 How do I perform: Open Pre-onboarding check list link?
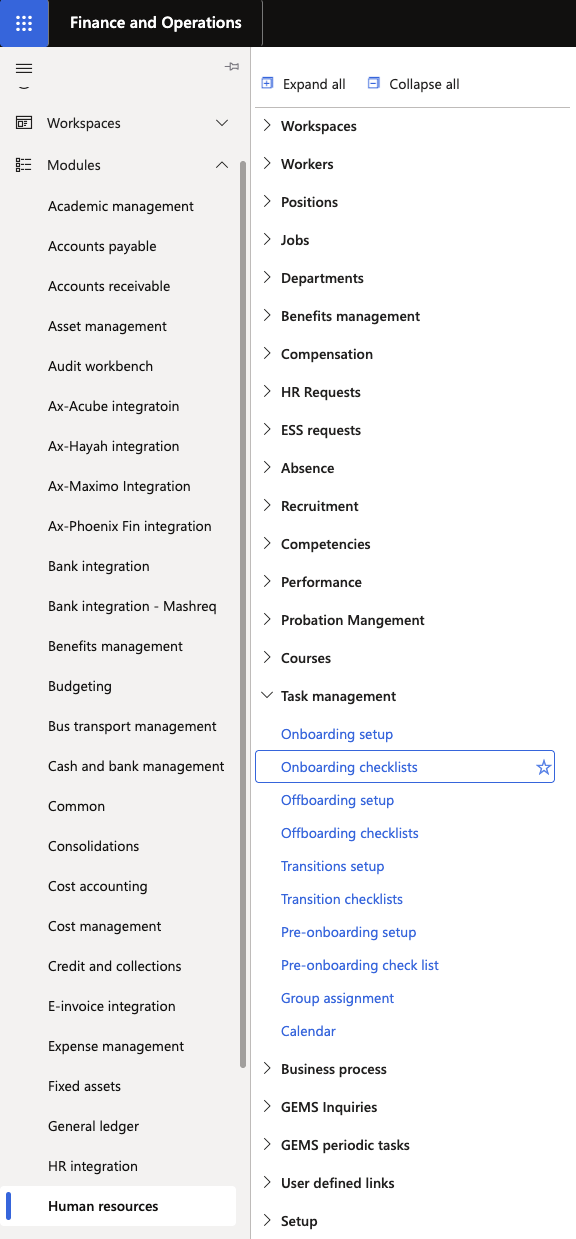[360, 965]
